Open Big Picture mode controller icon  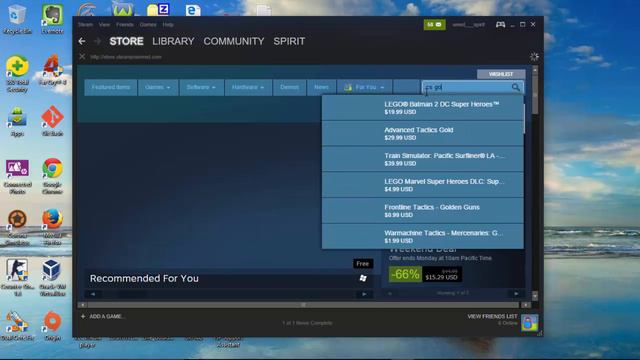(500, 24)
